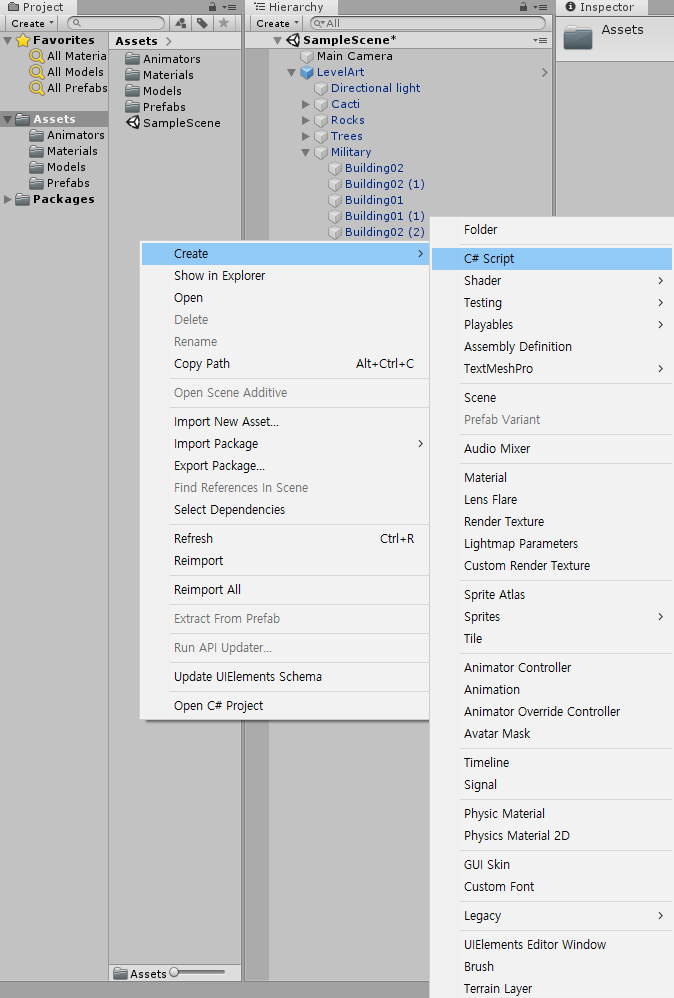The height and width of the screenshot is (998, 674).
Task: Open SampleScene options menu icon
Action: pos(540,40)
